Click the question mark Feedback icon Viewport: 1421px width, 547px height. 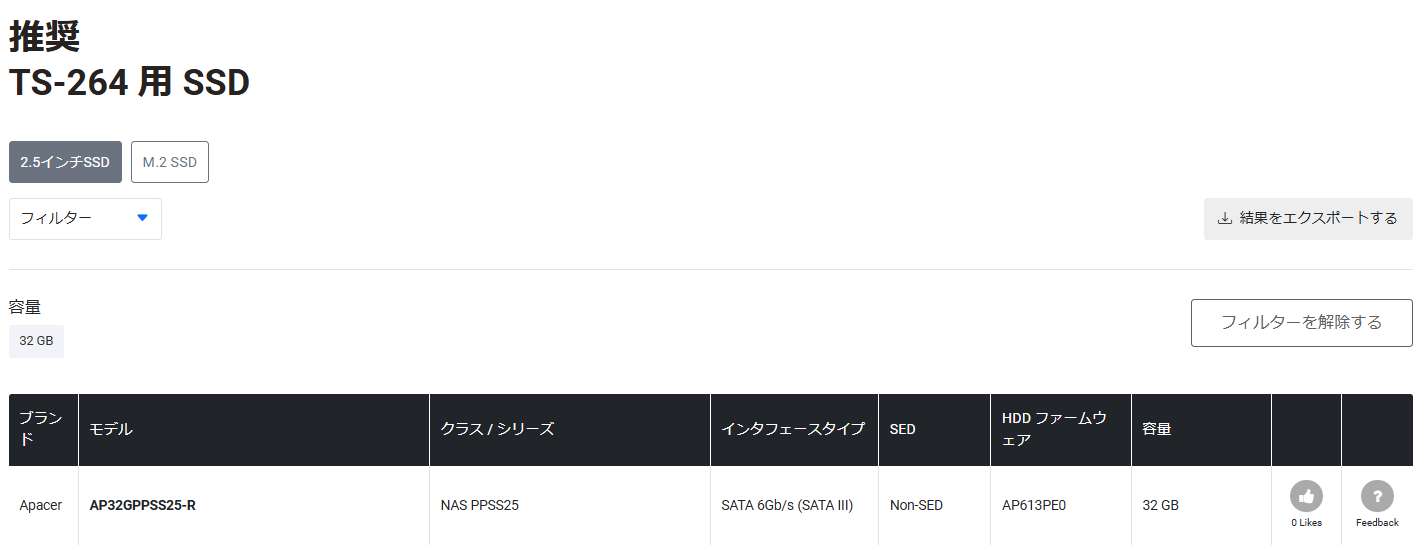pos(1377,496)
